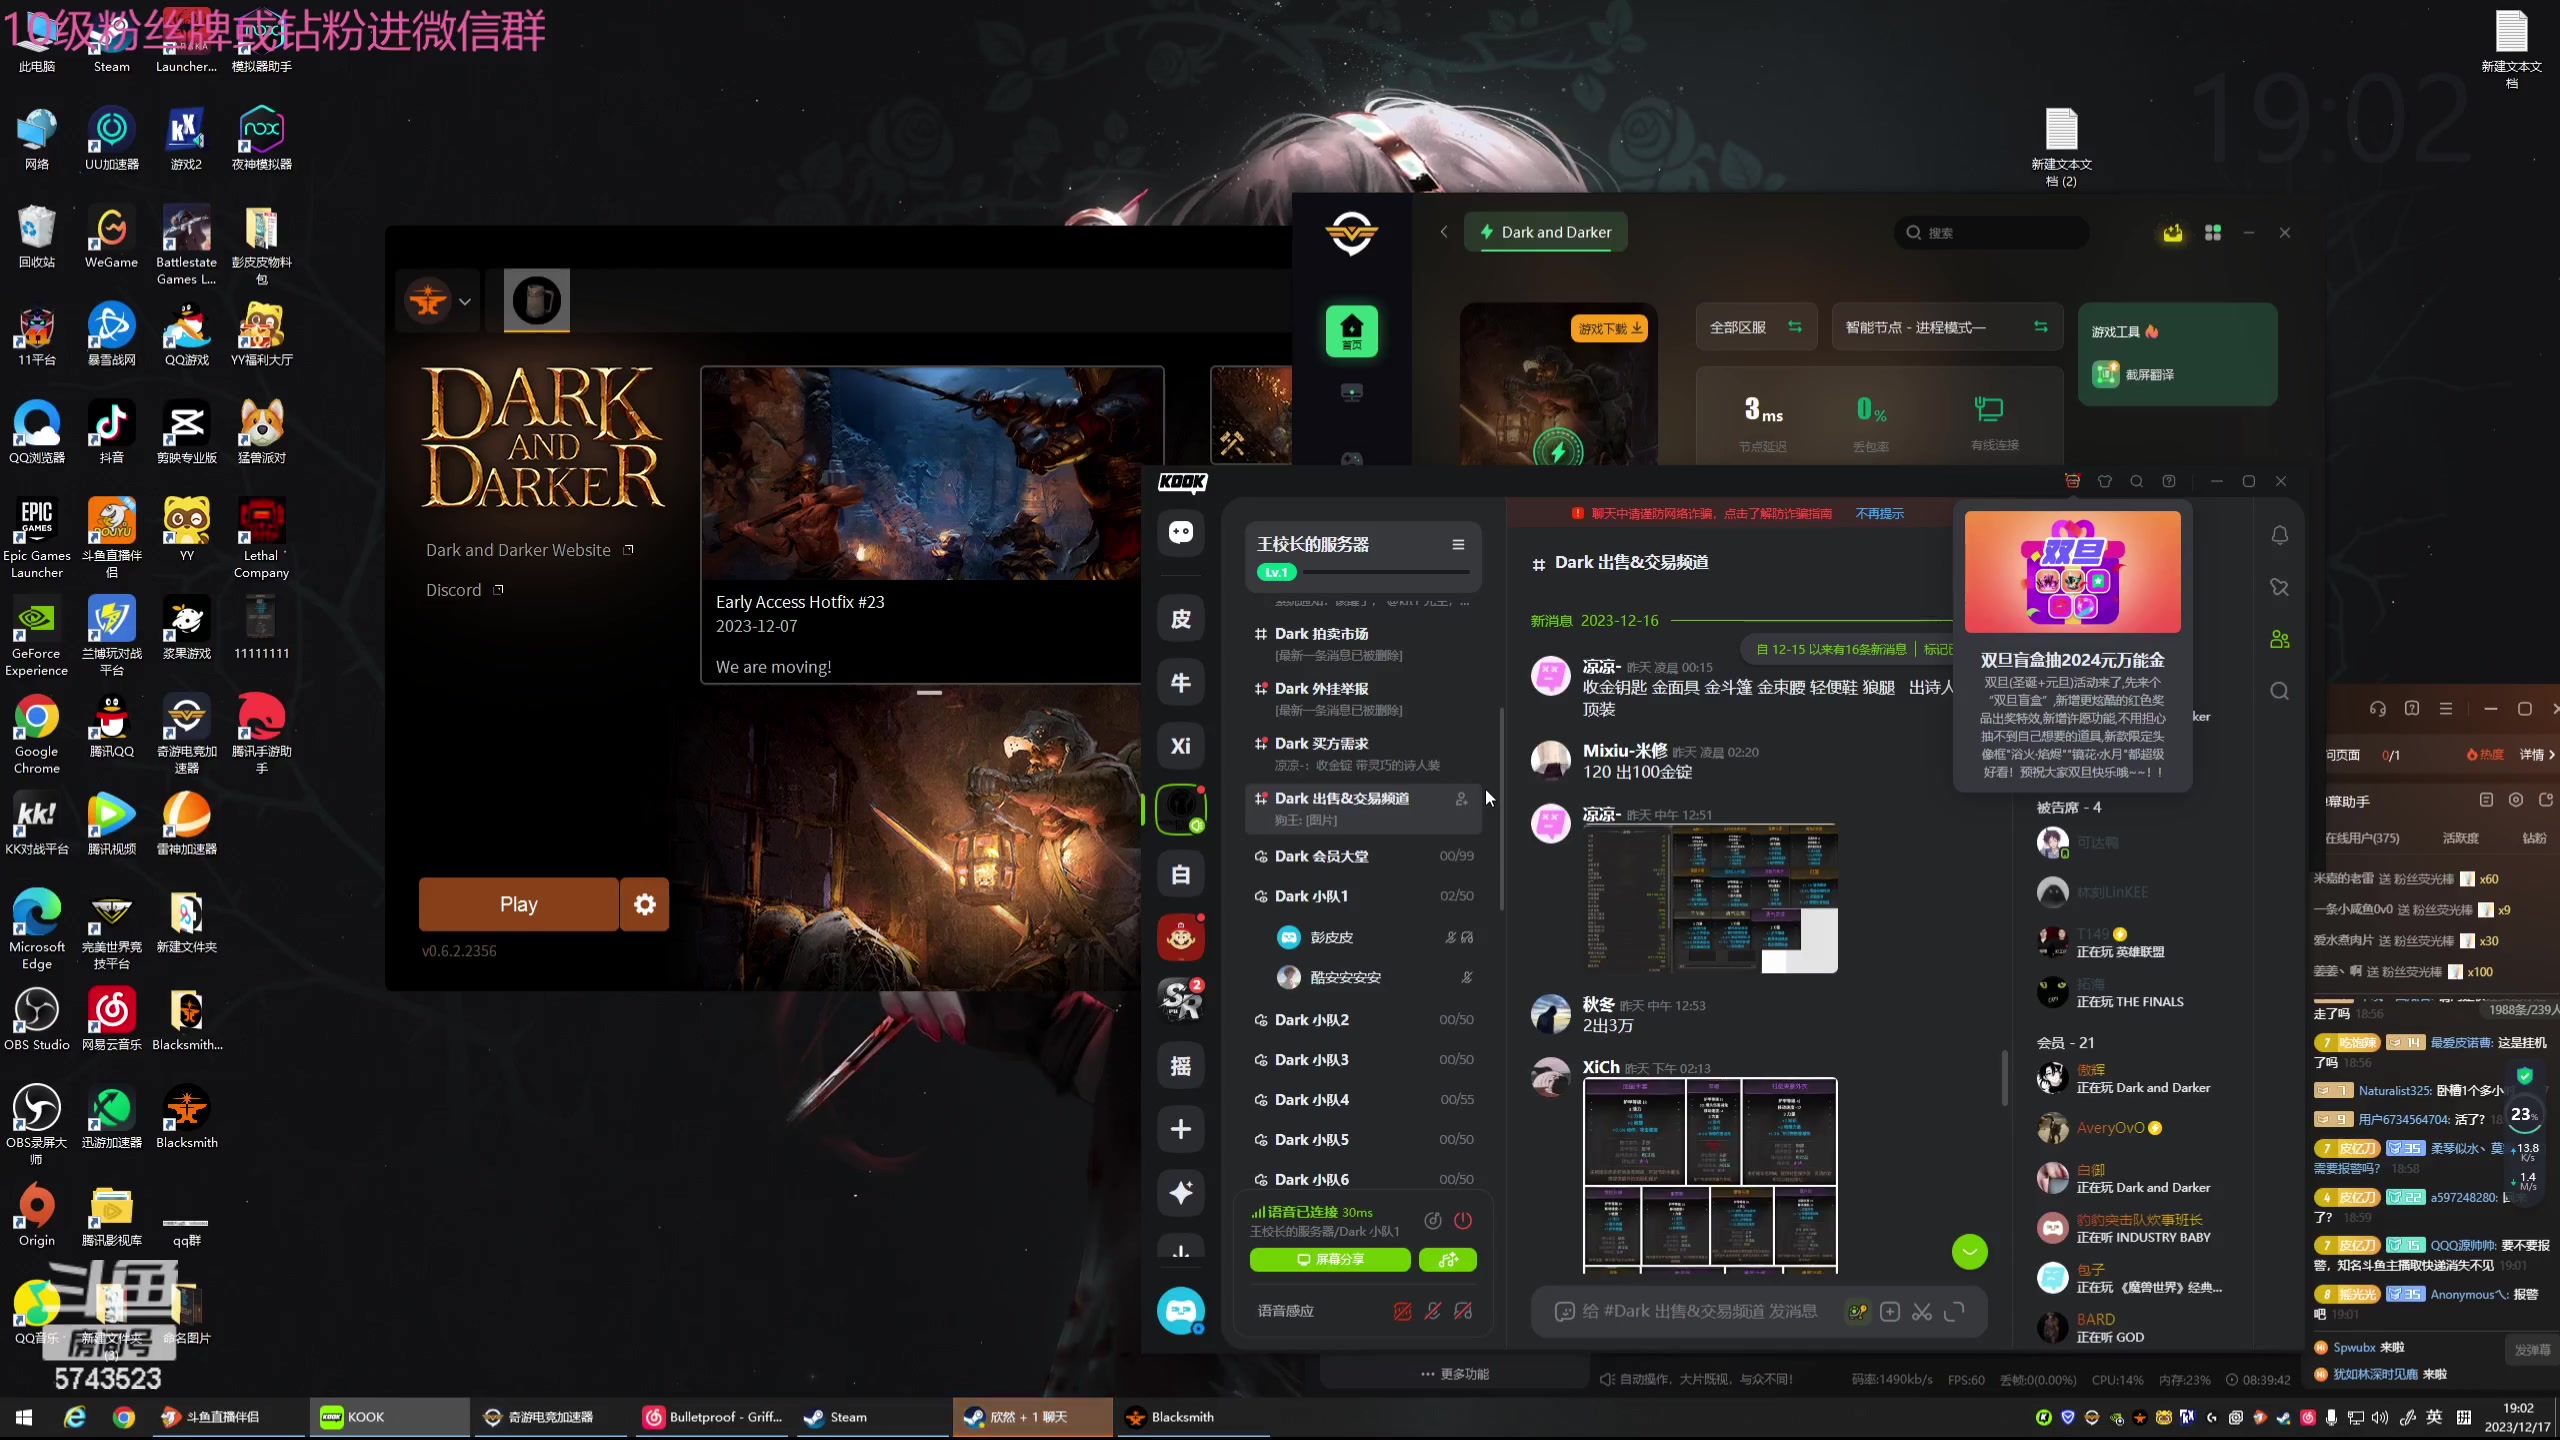Mute microphone in KOOK voice panel
Screen dimensions: 2560x1440
pyautogui.click(x=1433, y=1311)
